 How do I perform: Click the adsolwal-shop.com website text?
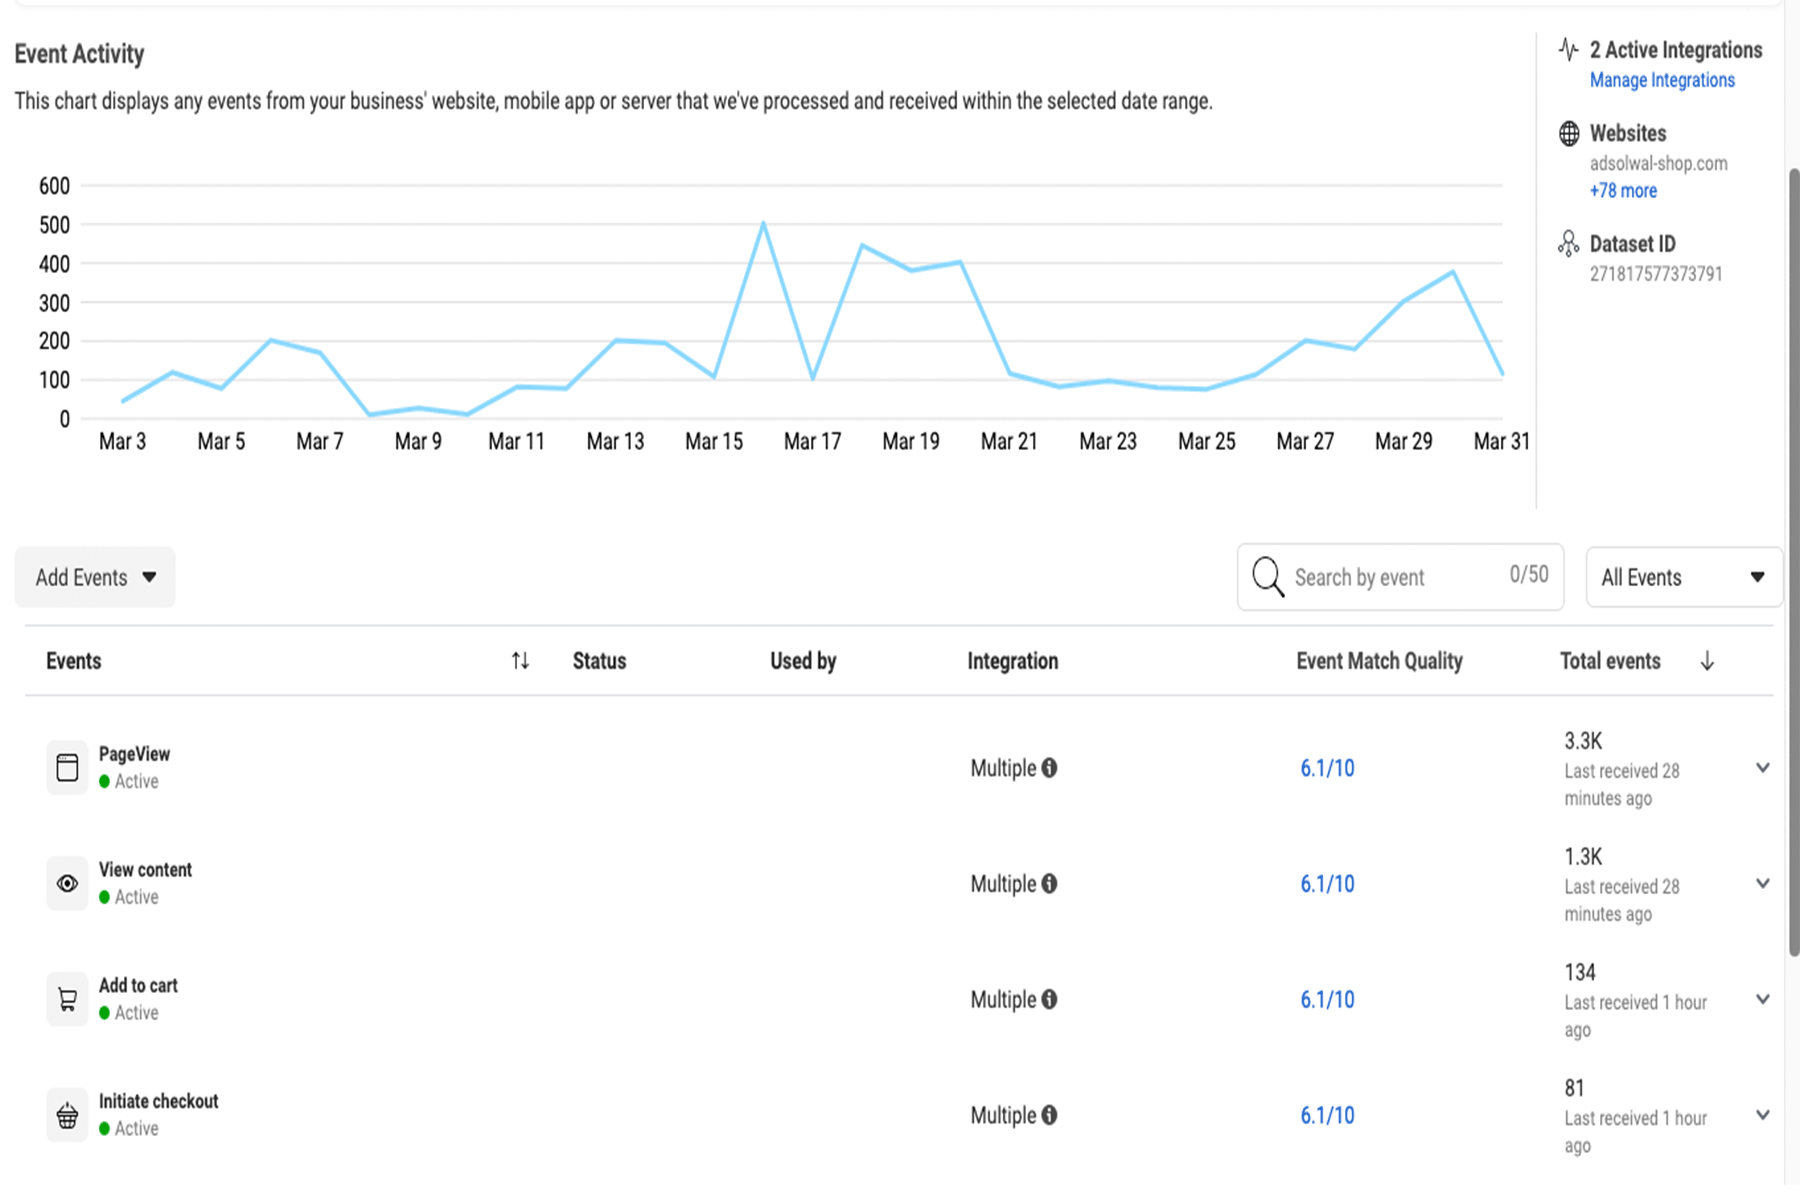[x=1658, y=163]
